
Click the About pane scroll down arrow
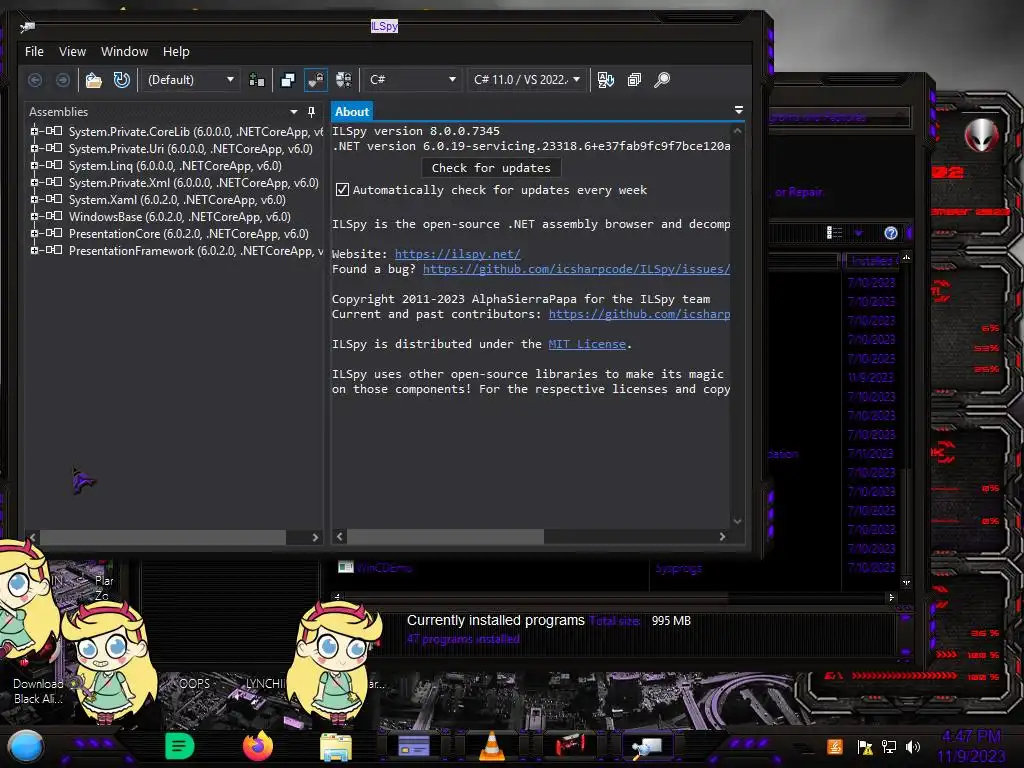[x=737, y=521]
